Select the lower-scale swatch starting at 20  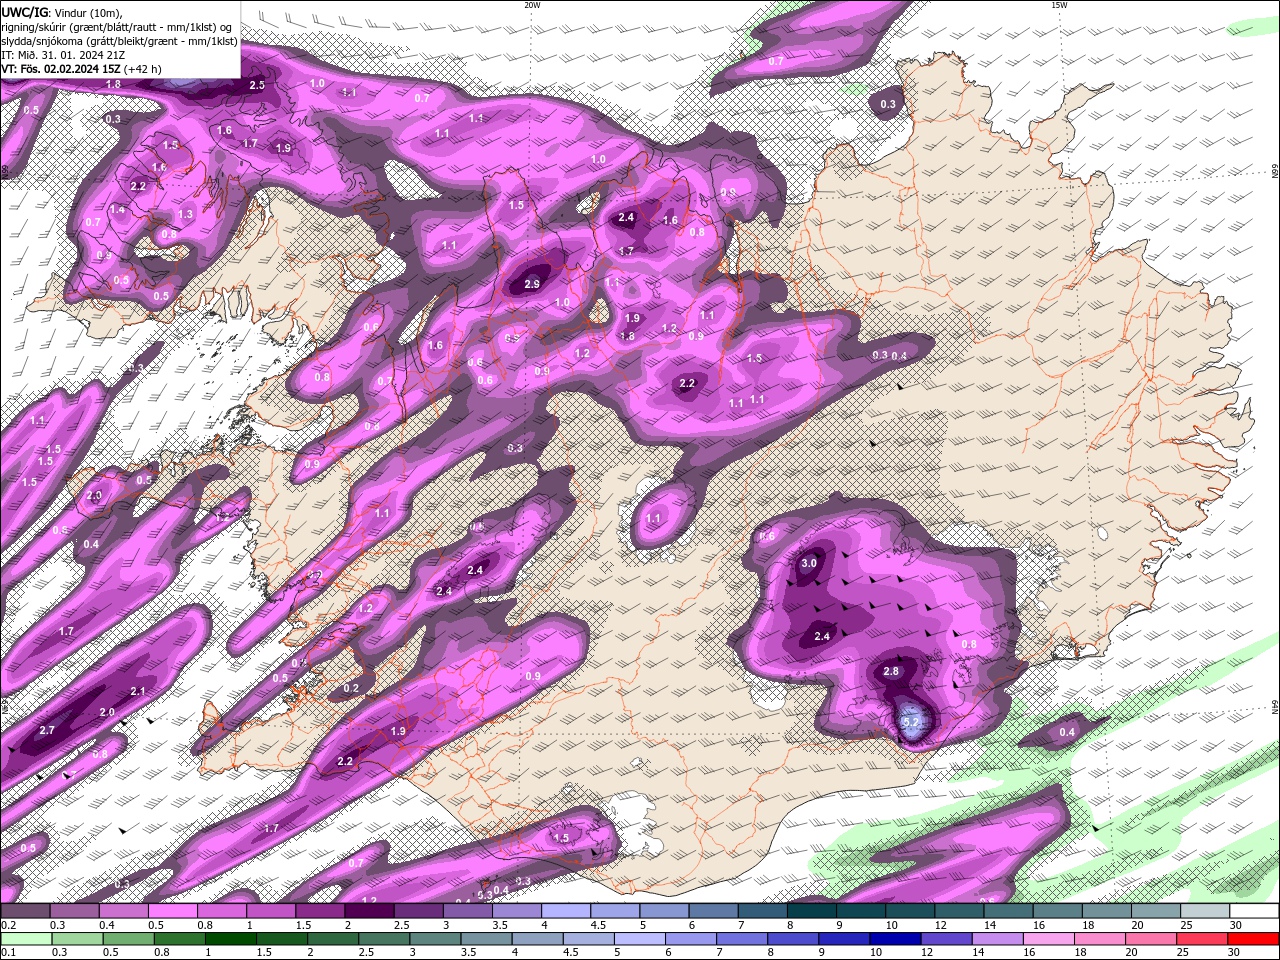coord(1152,939)
